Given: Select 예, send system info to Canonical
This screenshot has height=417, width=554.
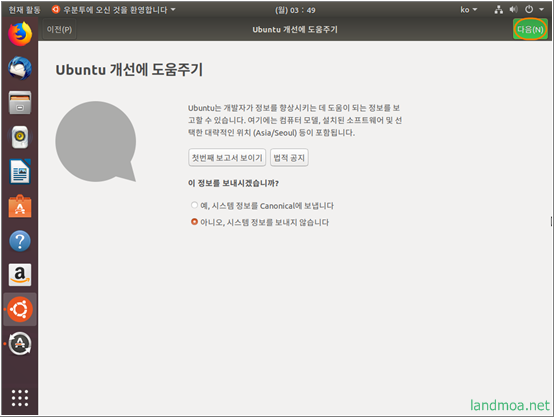Looking at the screenshot, I should point(262,206).
